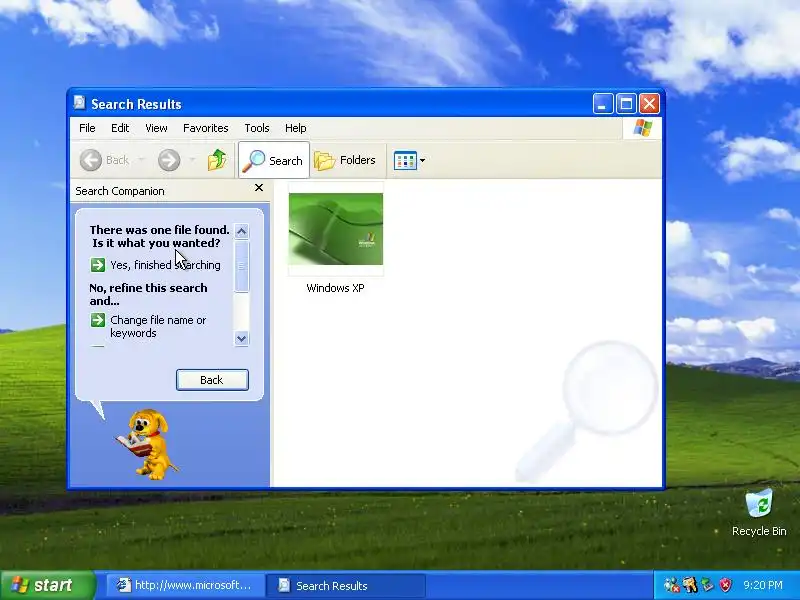800x600 pixels.
Task: Click the green arrow beside Yes, finished searching
Action: click(x=98, y=265)
